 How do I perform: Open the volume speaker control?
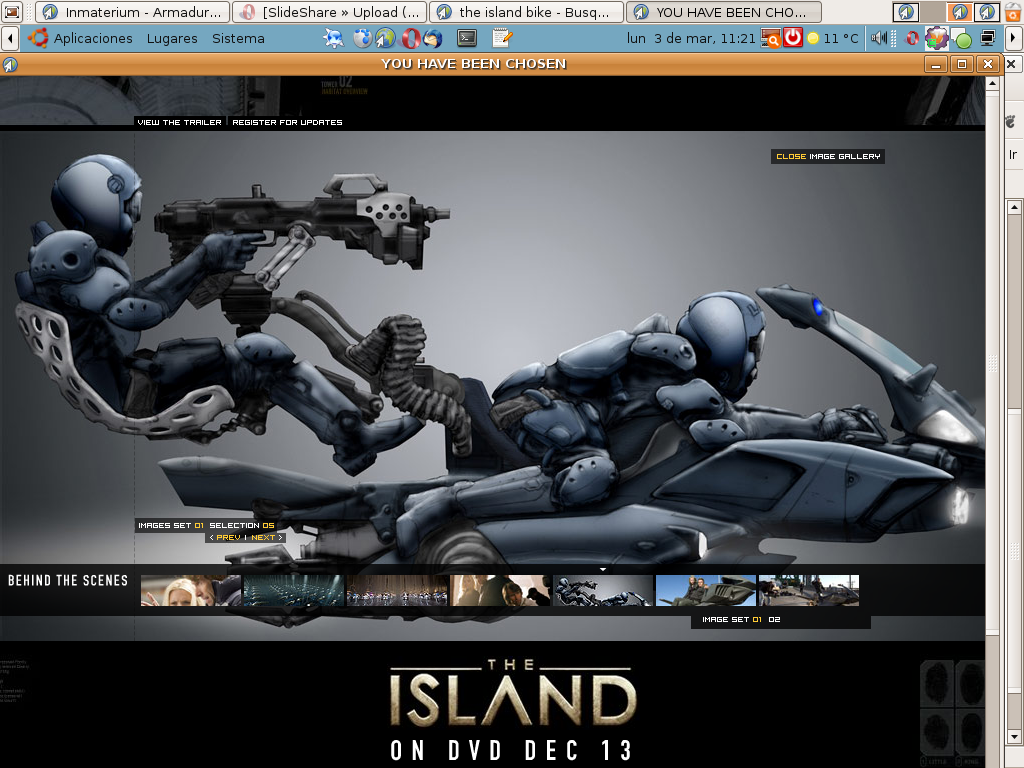click(x=879, y=38)
